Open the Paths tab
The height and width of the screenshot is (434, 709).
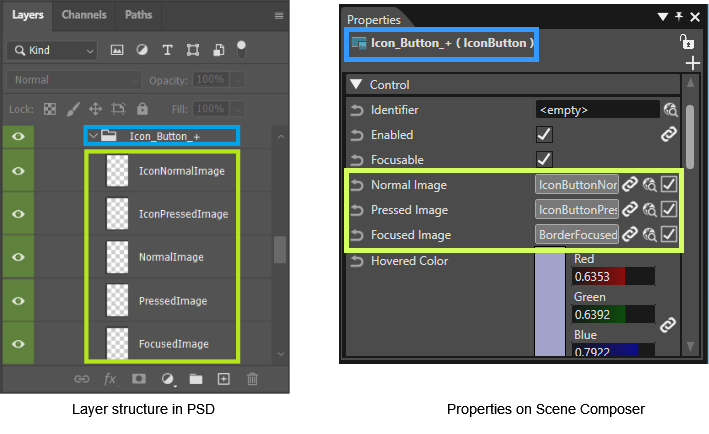(x=138, y=15)
